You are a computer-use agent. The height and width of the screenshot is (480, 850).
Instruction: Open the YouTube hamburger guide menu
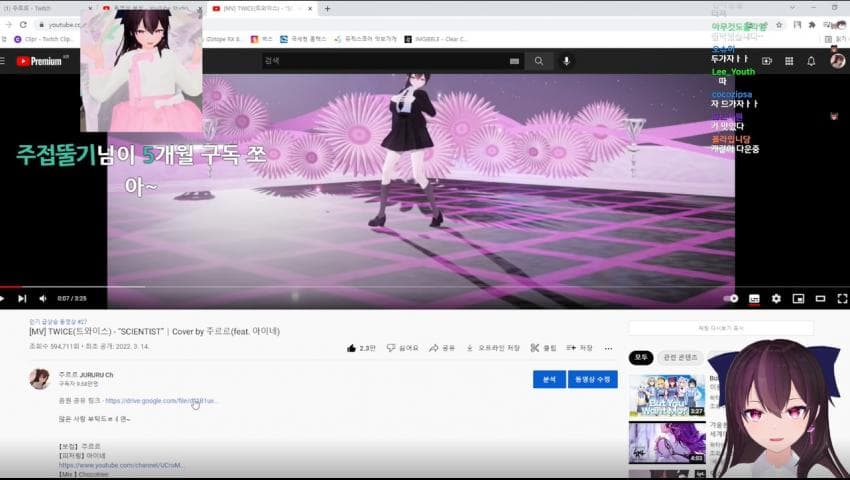point(3,61)
